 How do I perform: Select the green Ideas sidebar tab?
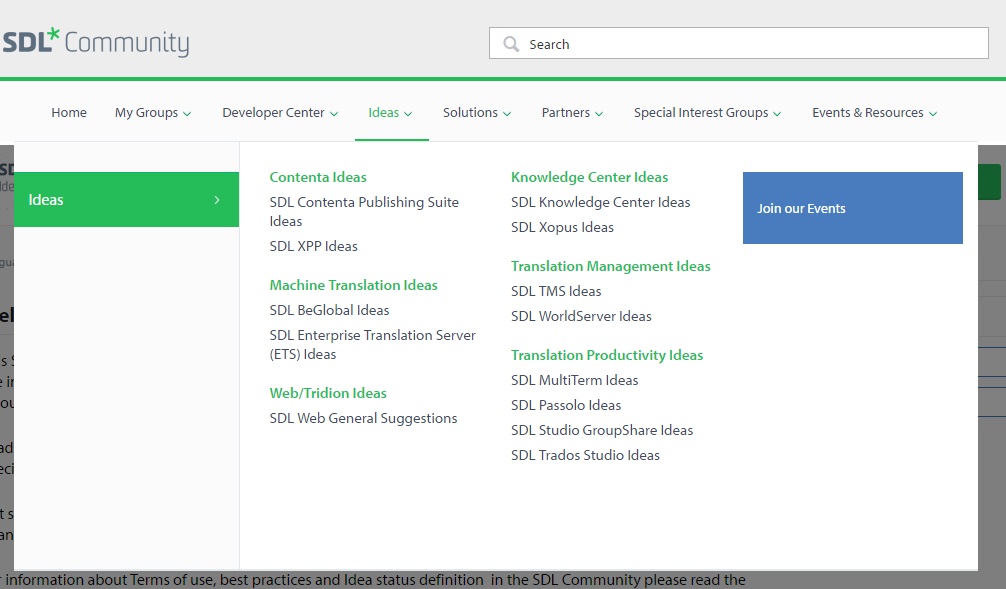coord(126,200)
